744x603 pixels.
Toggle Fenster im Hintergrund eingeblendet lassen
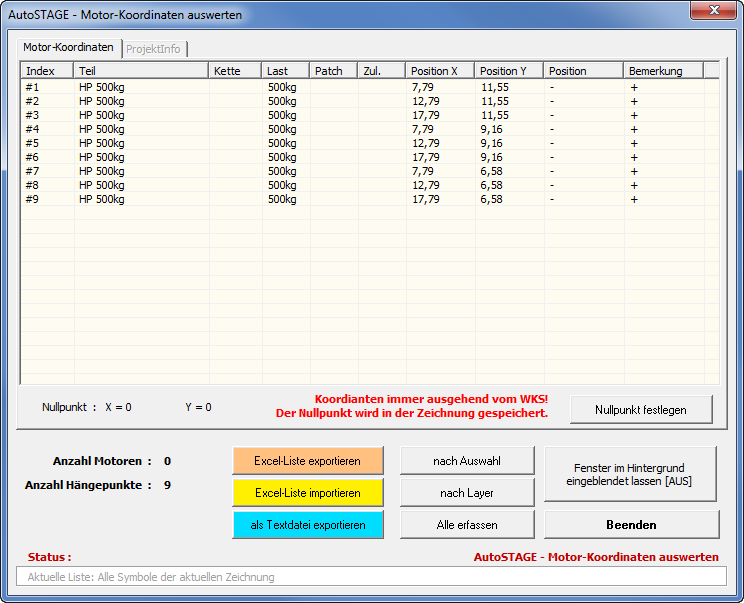(630, 474)
